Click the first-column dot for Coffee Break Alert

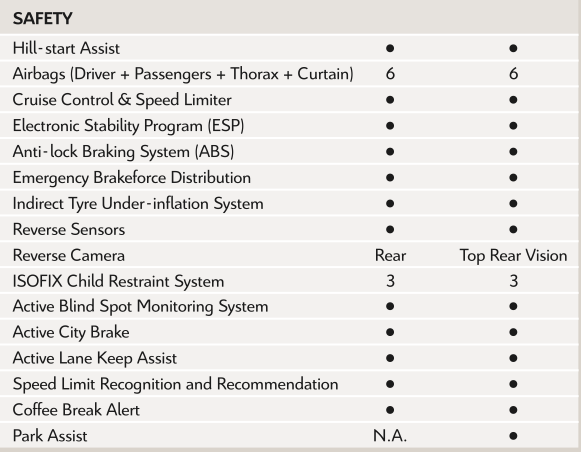tap(390, 410)
